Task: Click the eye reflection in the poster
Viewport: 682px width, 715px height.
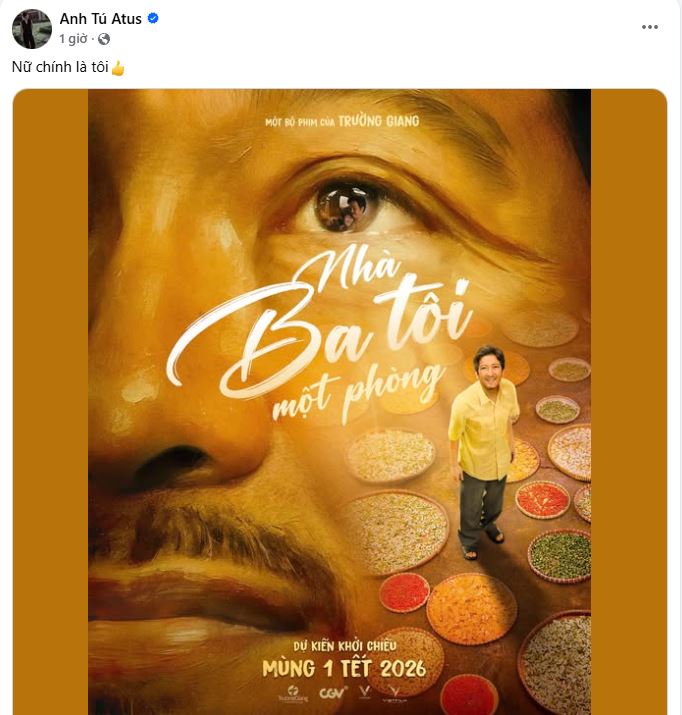Action: (x=344, y=205)
